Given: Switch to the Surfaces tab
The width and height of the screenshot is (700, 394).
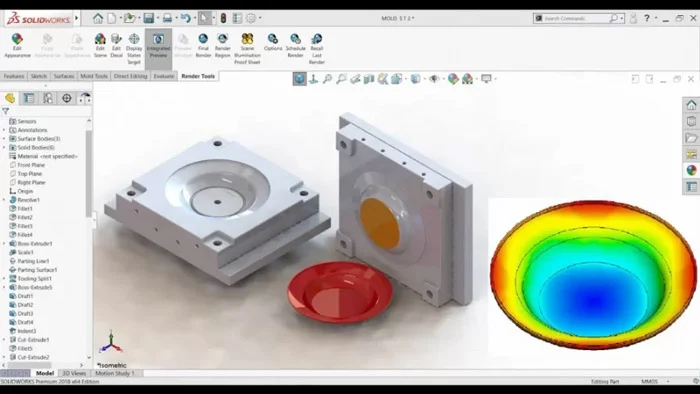Looking at the screenshot, I should click(64, 76).
